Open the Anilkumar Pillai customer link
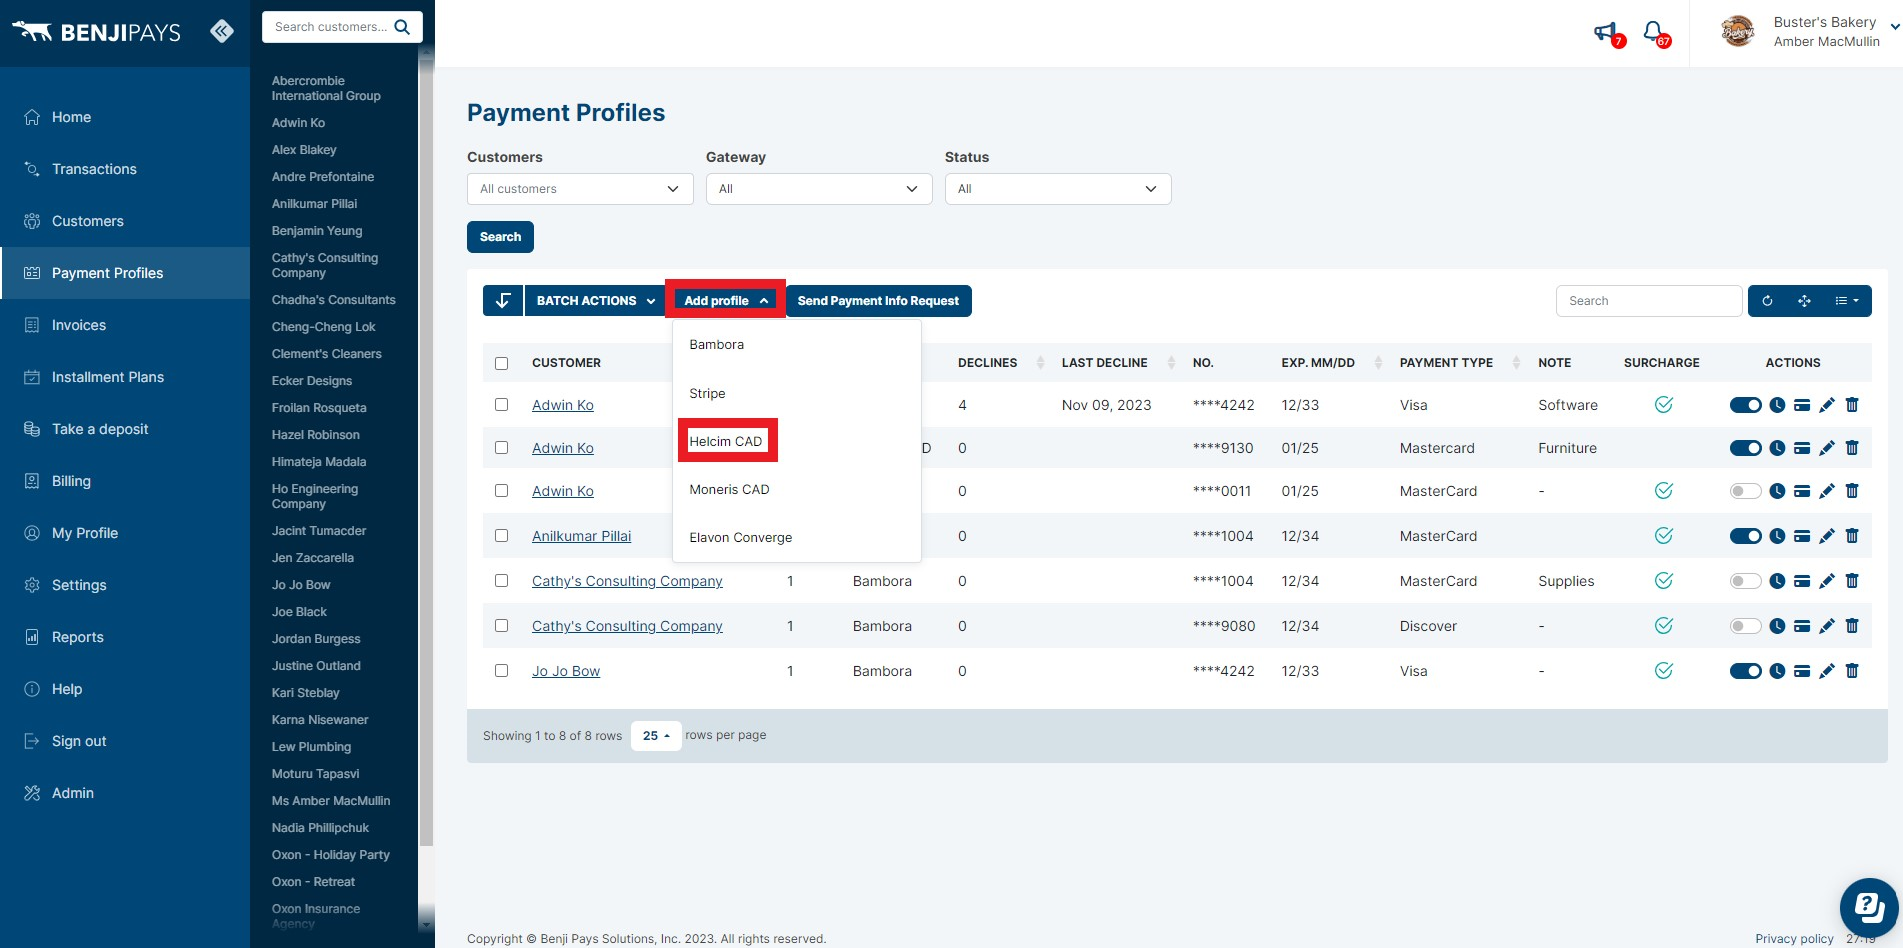The height and width of the screenshot is (948, 1903). [581, 536]
